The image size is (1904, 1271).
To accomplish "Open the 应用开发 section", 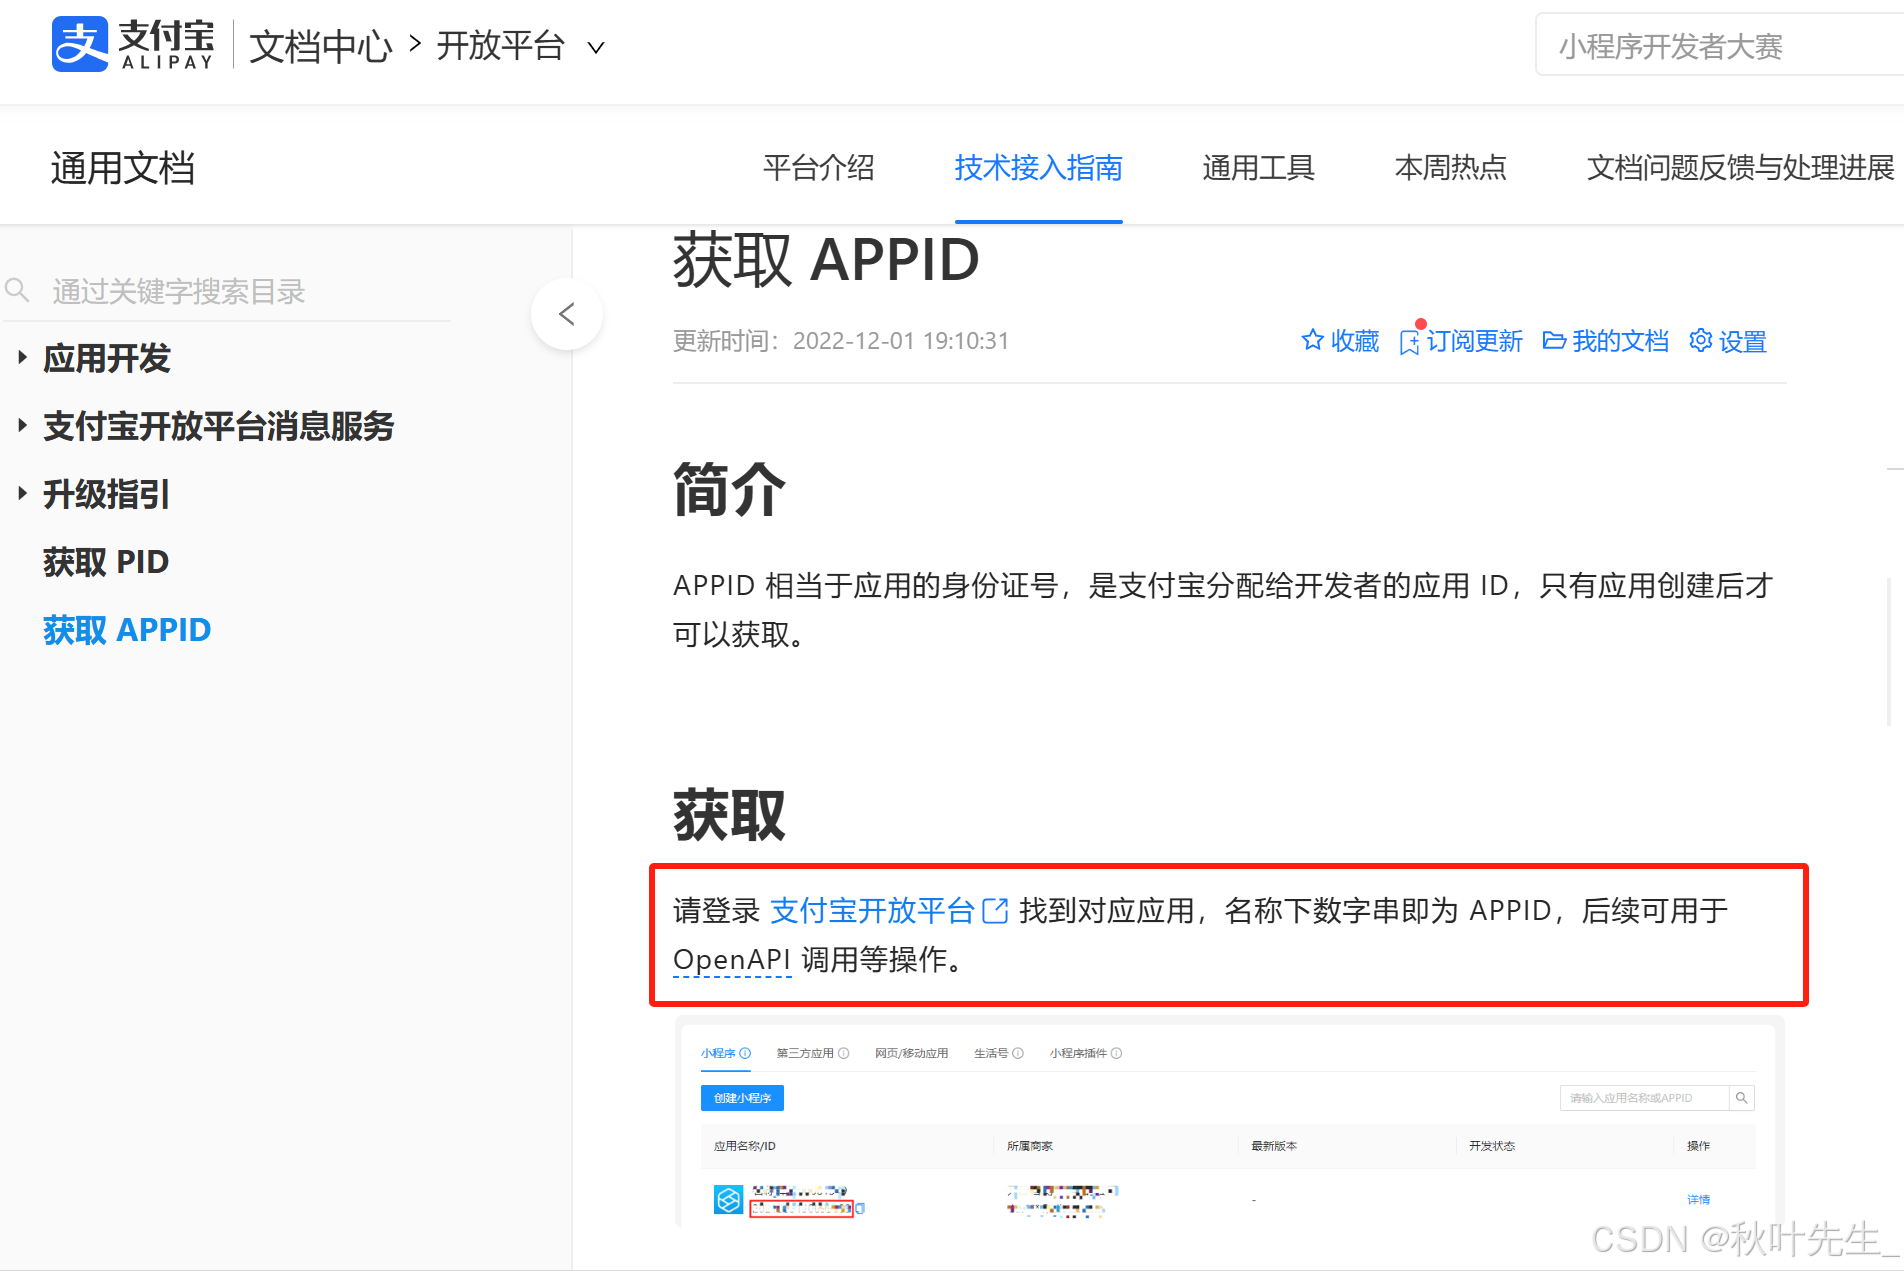I will (107, 358).
